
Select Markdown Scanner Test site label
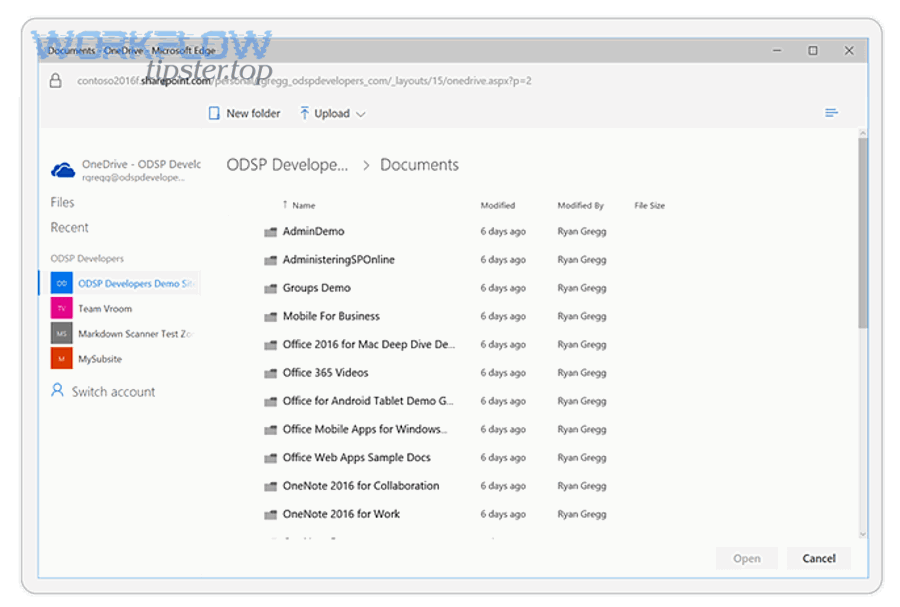[135, 334]
